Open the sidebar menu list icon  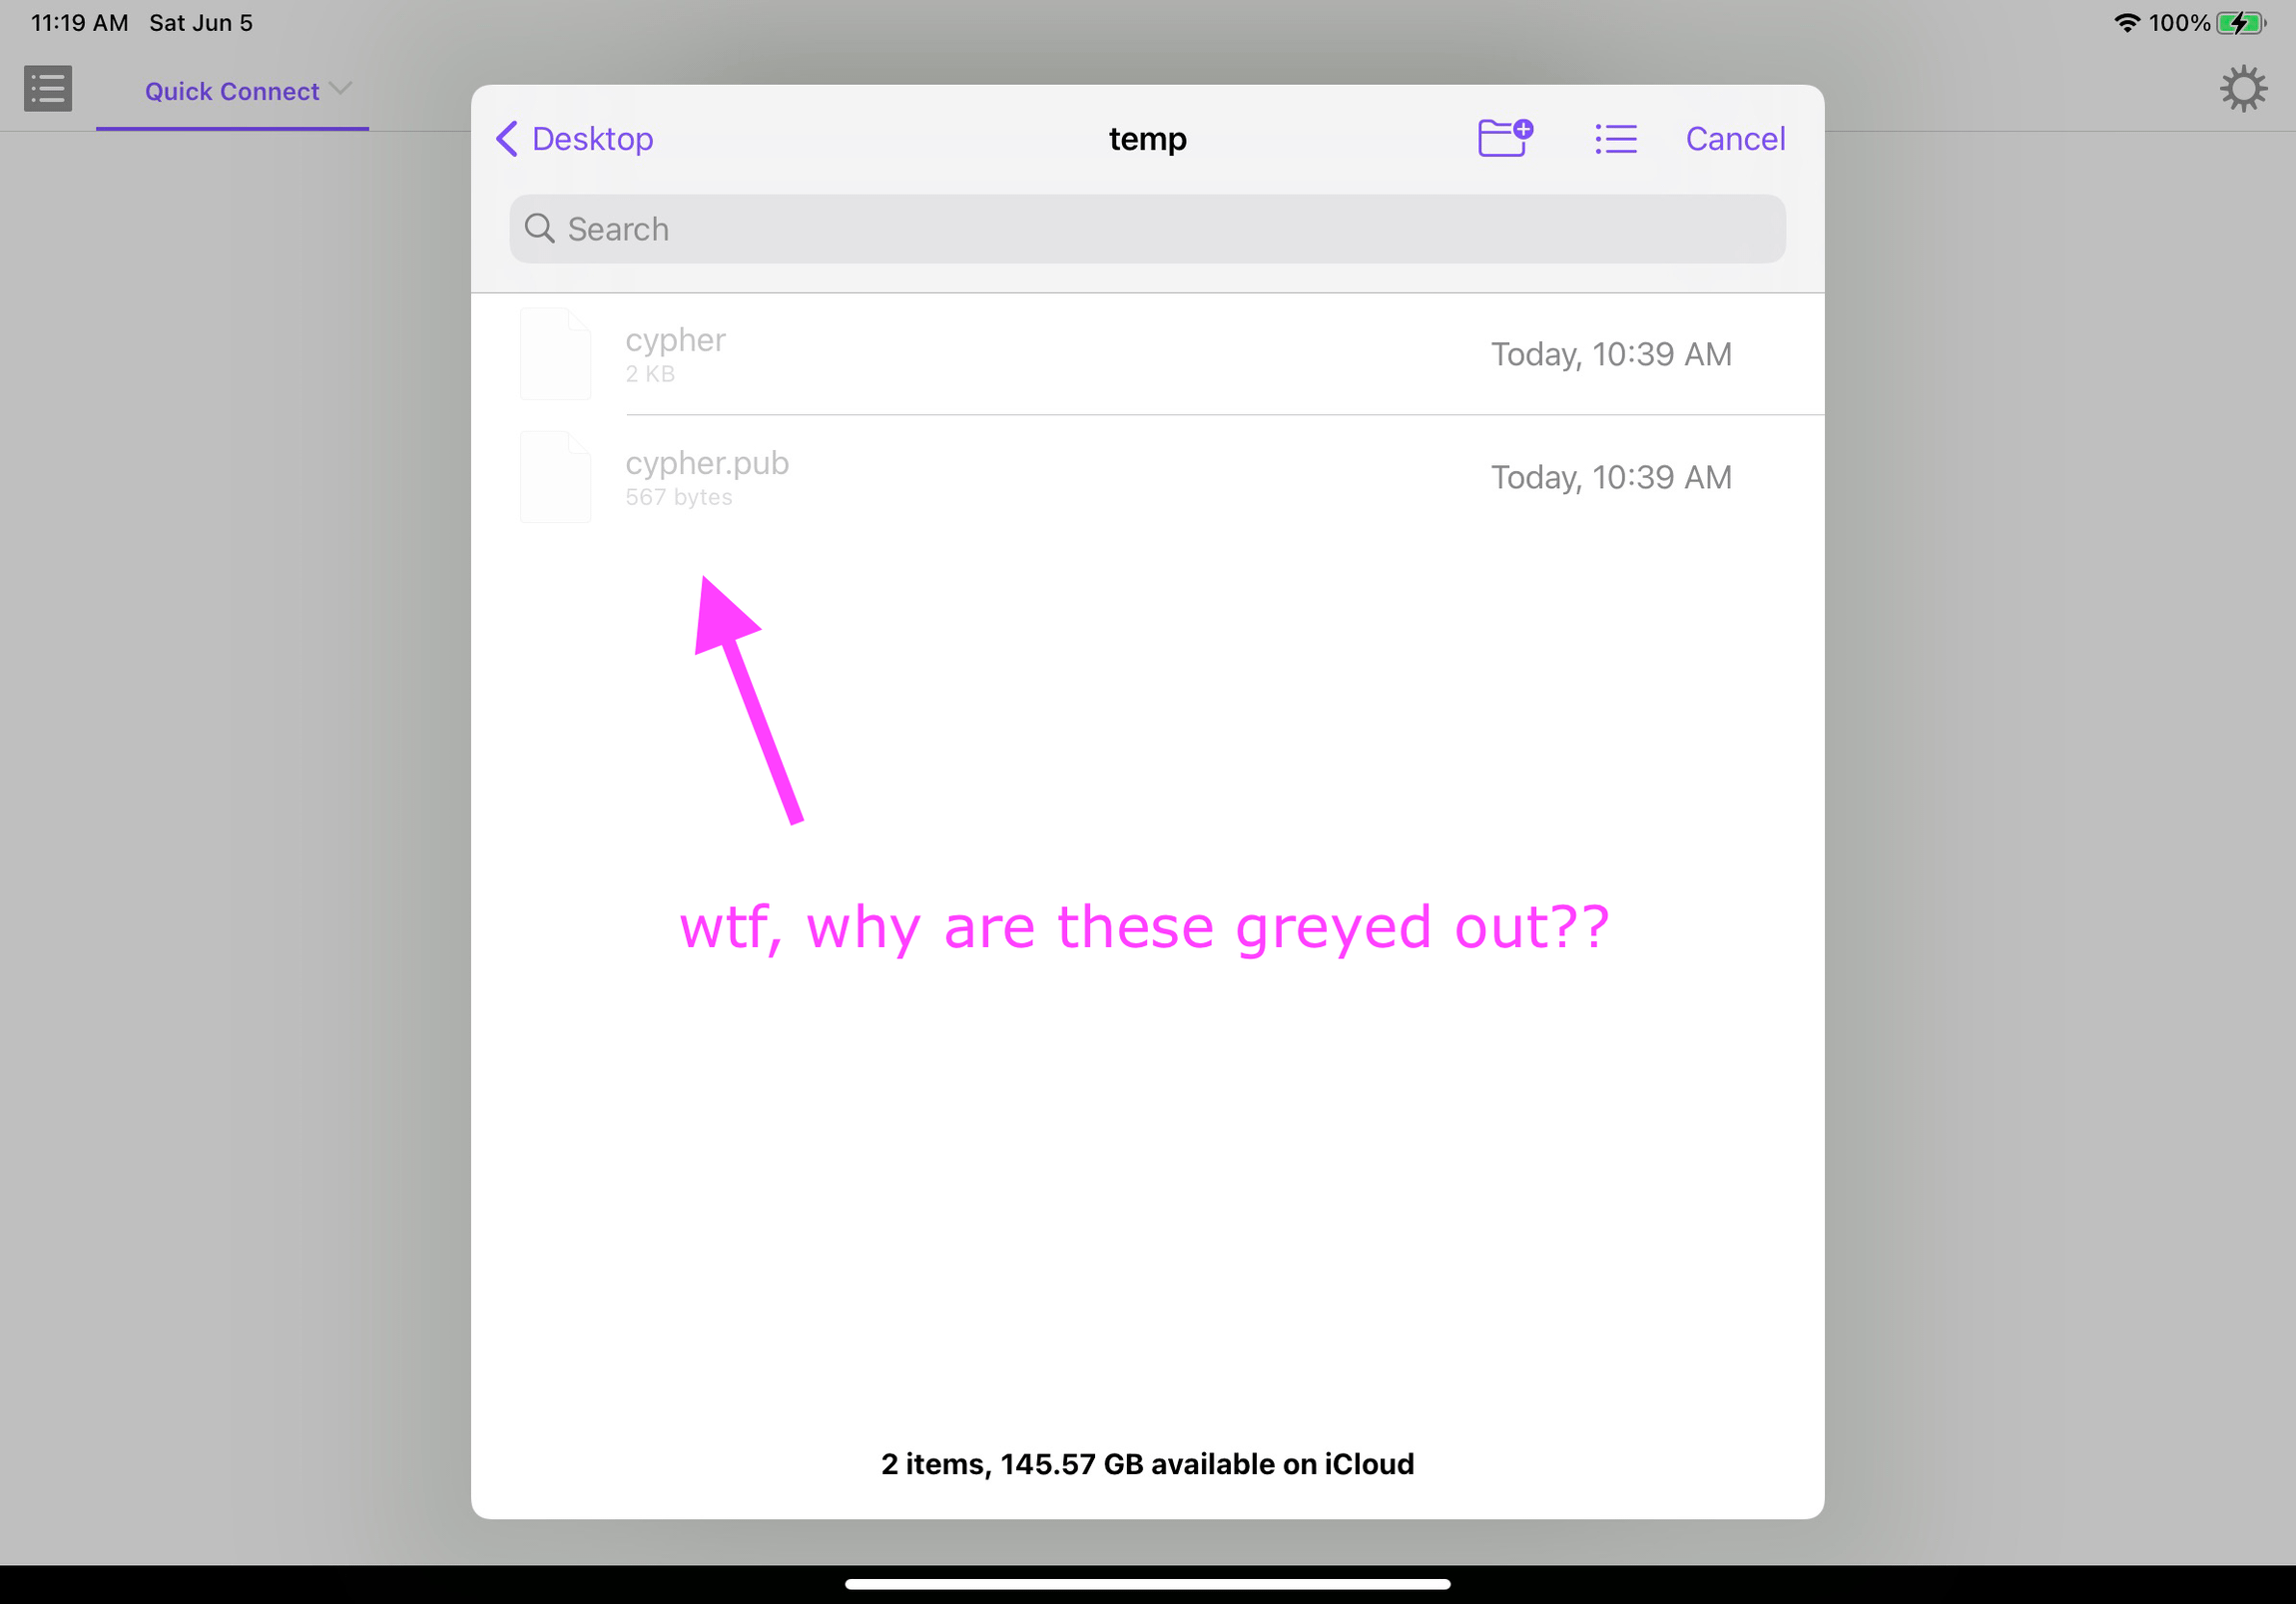pos(48,89)
